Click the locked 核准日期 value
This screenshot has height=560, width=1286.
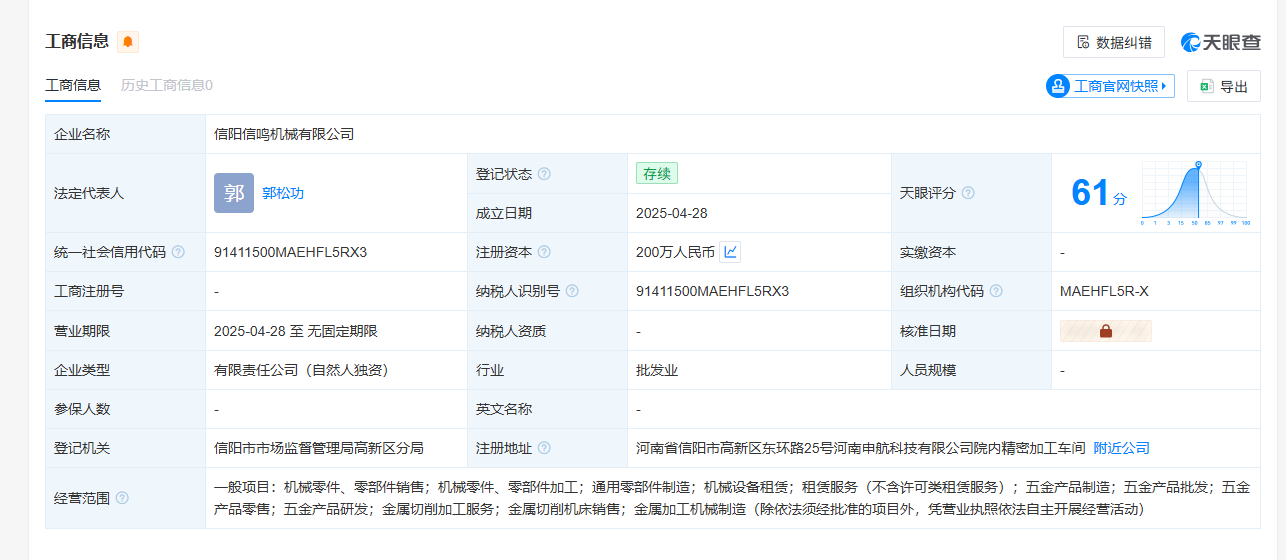coord(1106,331)
